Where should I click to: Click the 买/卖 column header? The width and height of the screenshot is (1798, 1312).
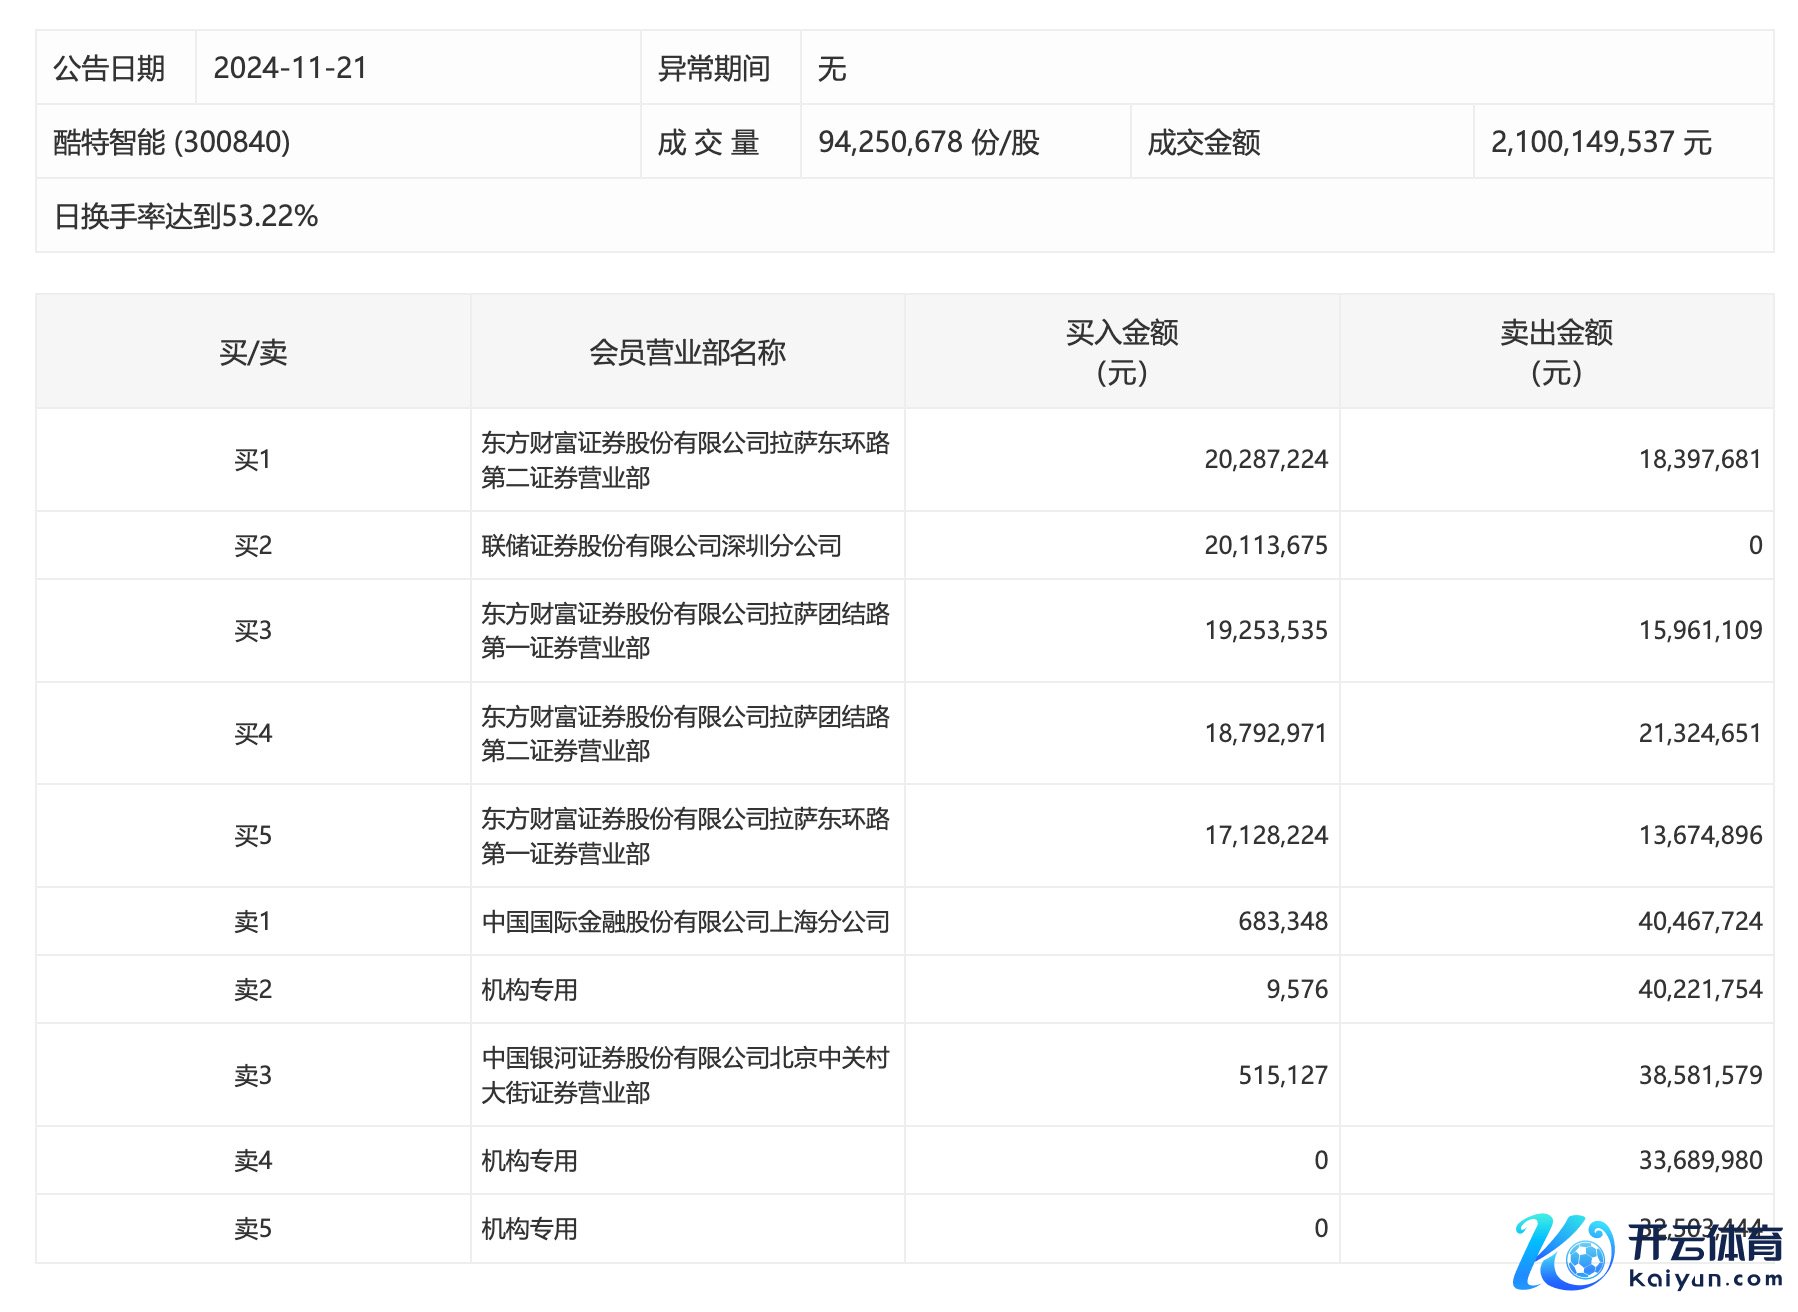click(x=253, y=352)
